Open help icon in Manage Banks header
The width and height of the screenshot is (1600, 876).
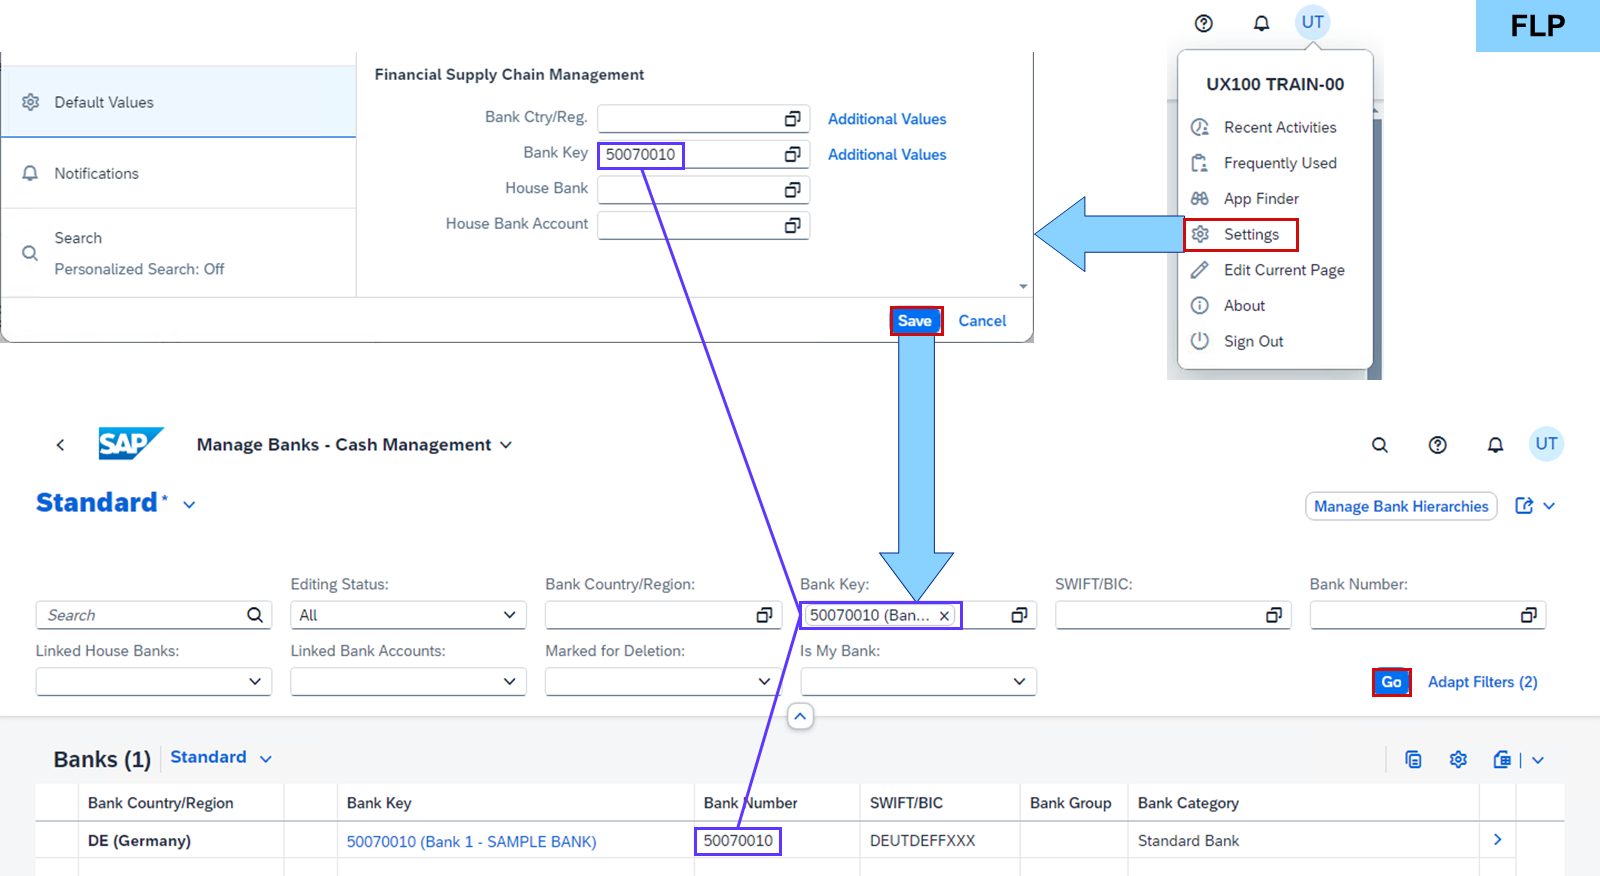(x=1438, y=445)
